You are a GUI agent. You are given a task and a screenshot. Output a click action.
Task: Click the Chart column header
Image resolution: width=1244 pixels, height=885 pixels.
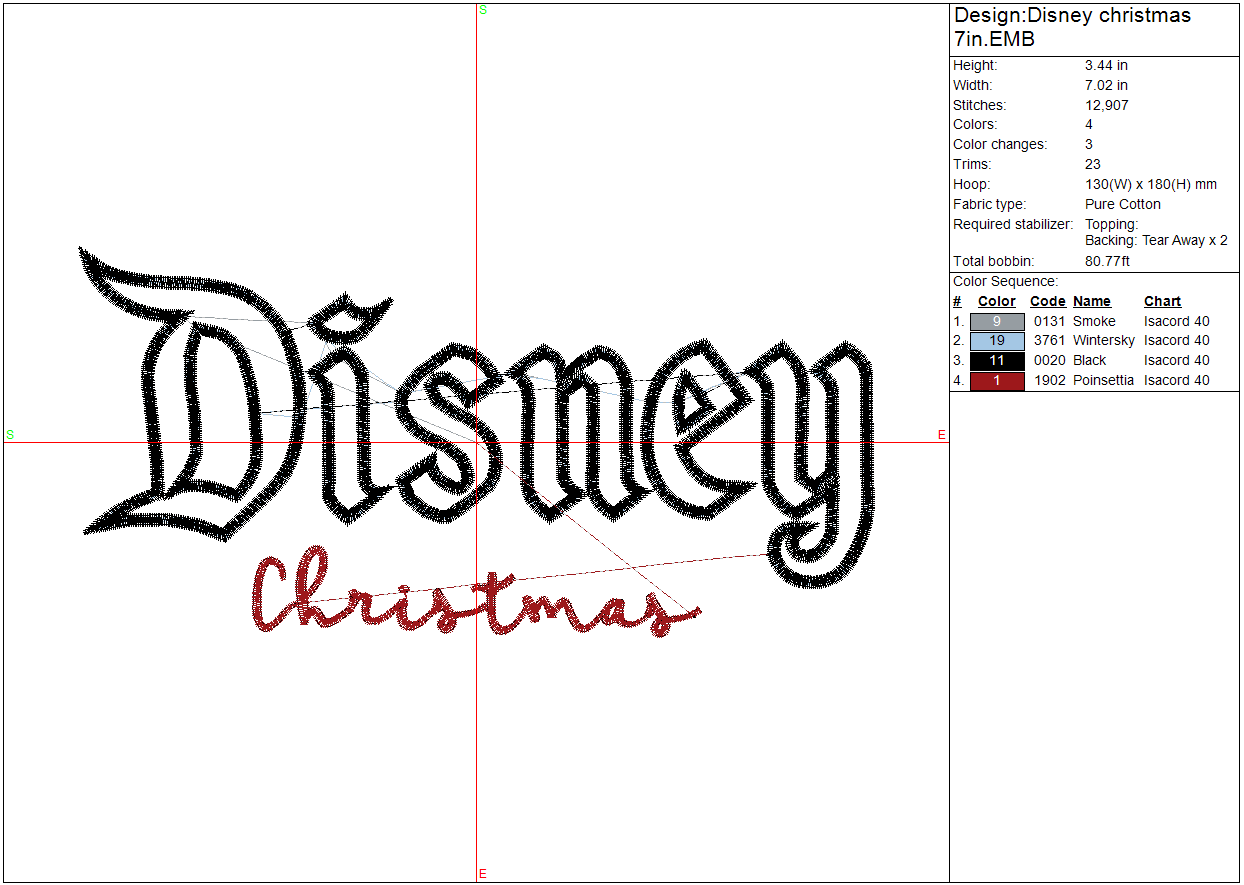pyautogui.click(x=1162, y=302)
